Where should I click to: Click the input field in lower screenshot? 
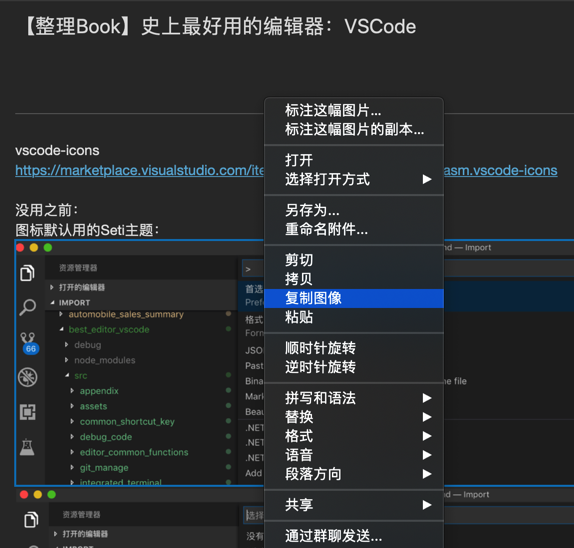[x=254, y=515]
